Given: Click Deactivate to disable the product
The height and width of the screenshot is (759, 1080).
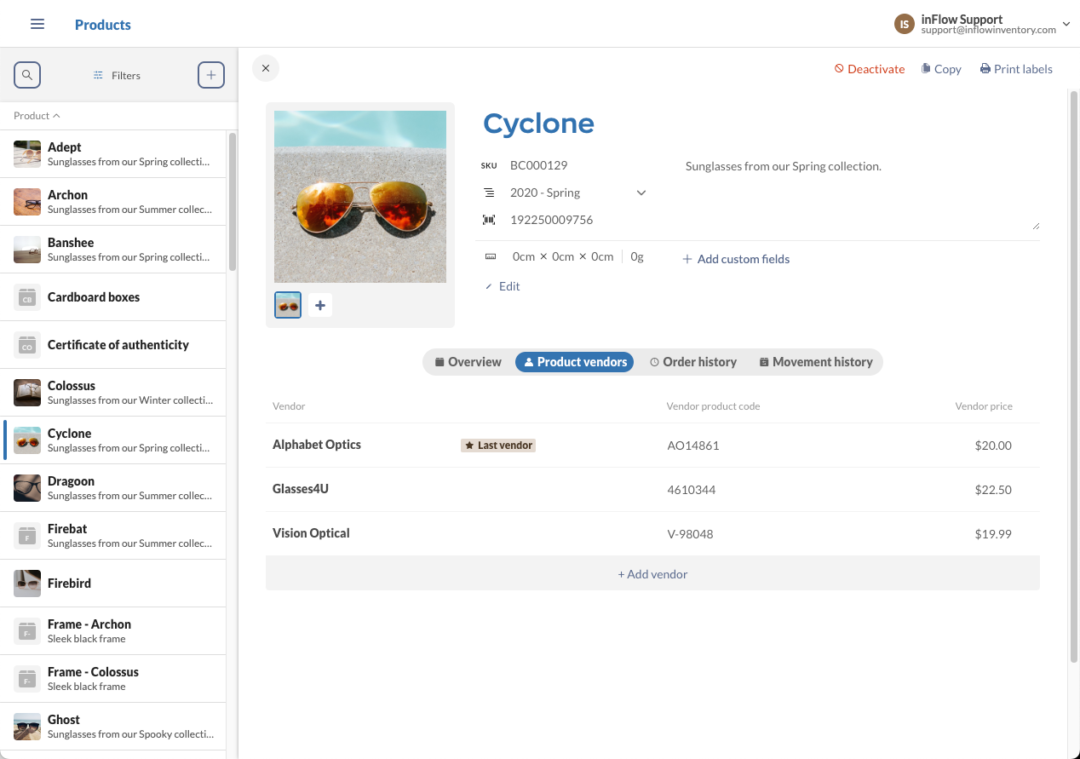Looking at the screenshot, I should [869, 68].
